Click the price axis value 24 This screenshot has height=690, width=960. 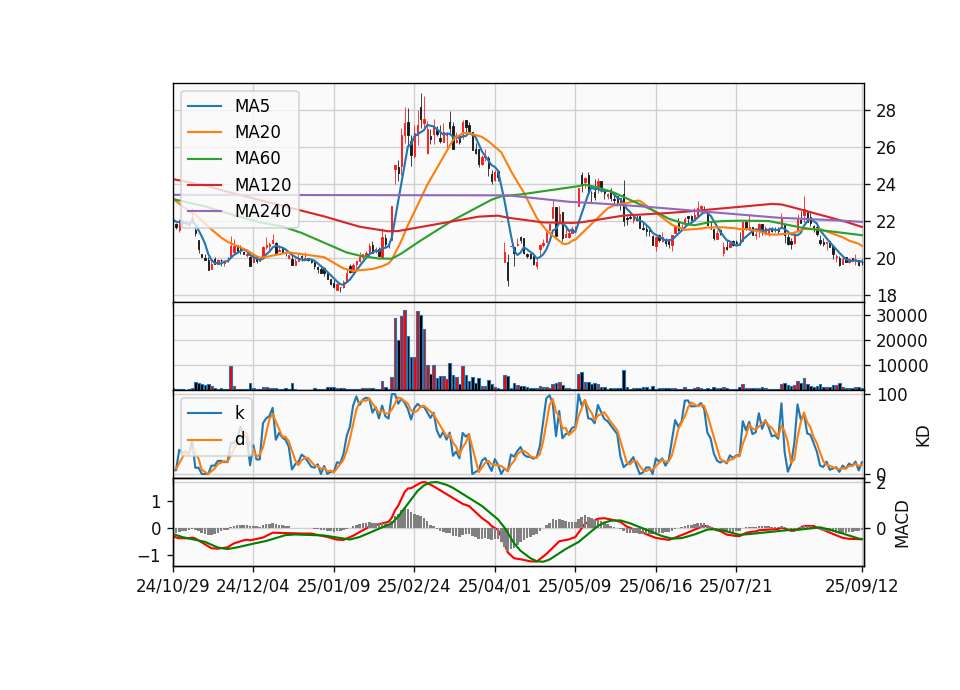tap(886, 185)
